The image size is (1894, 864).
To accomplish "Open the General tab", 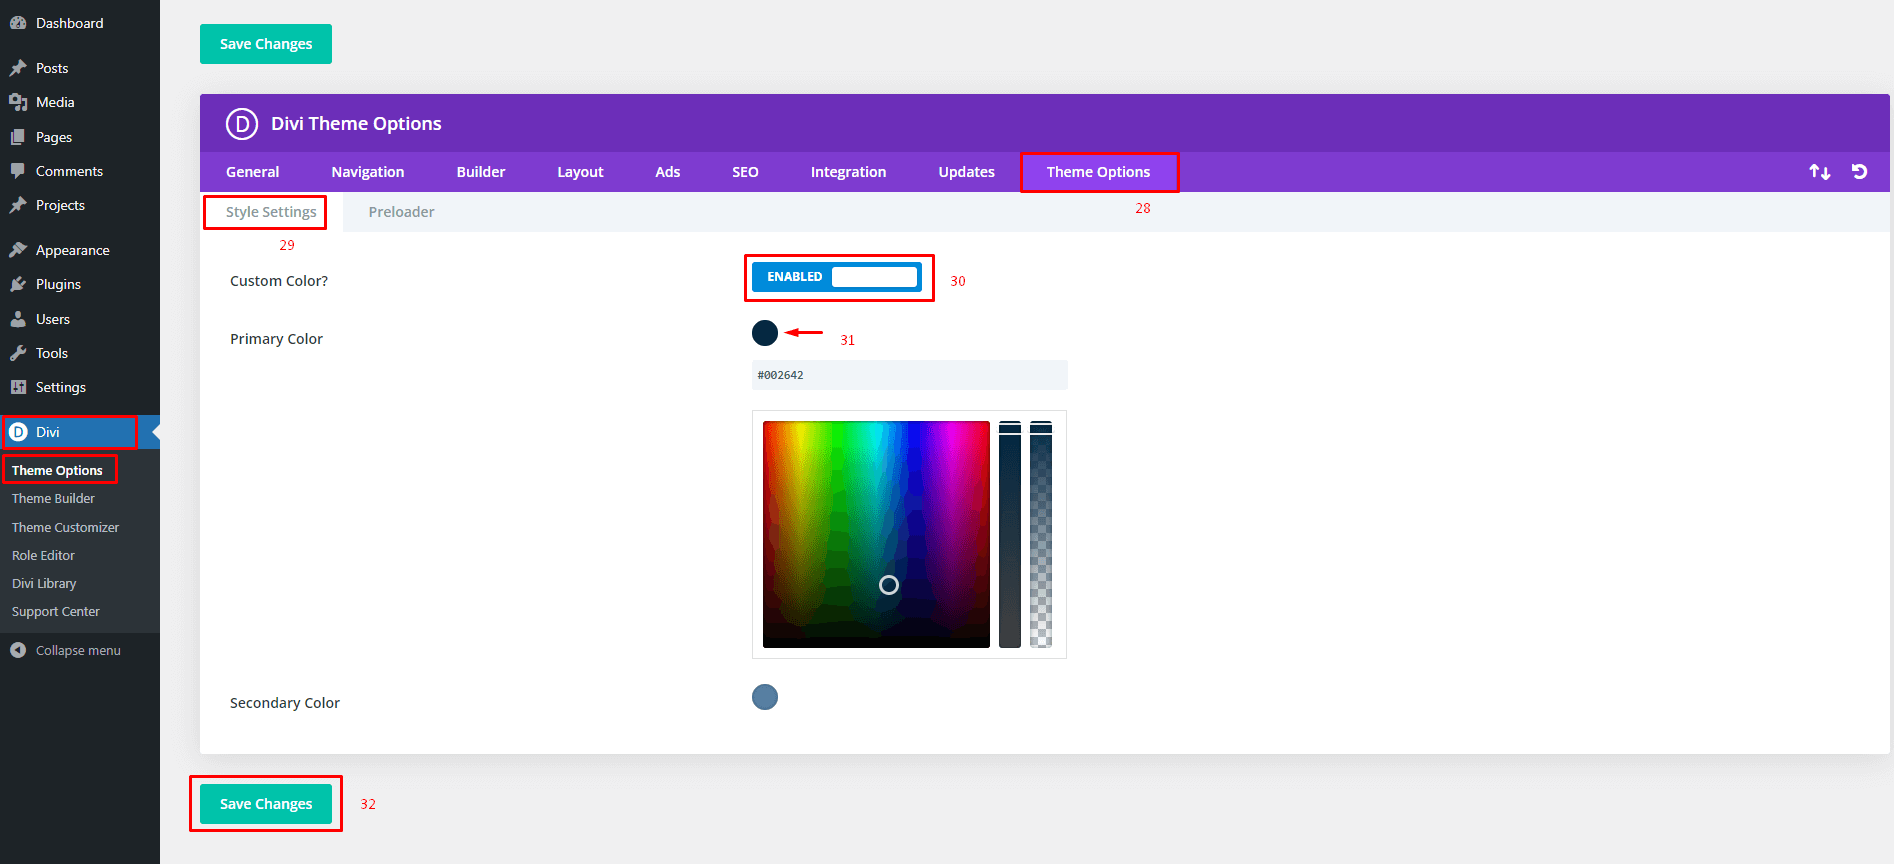I will [x=253, y=172].
